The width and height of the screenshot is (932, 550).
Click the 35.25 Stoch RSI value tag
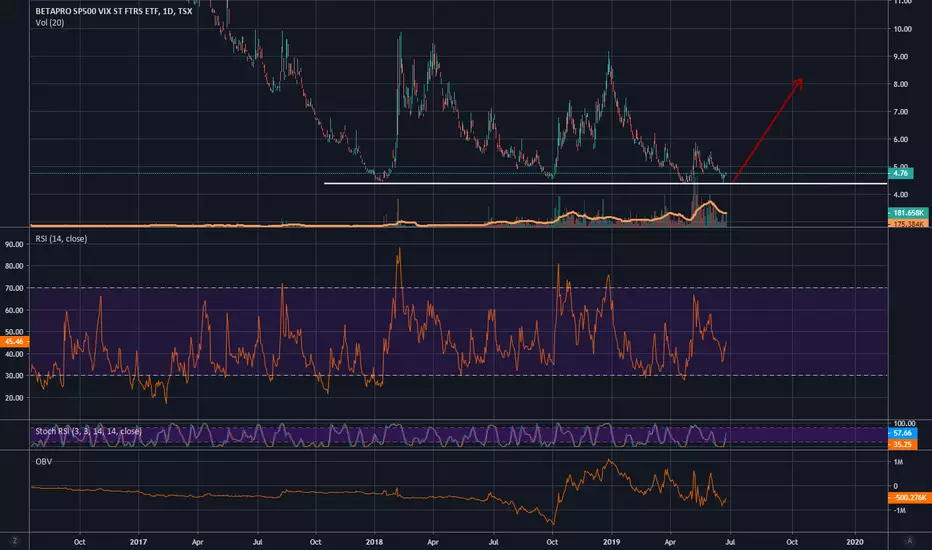click(902, 444)
